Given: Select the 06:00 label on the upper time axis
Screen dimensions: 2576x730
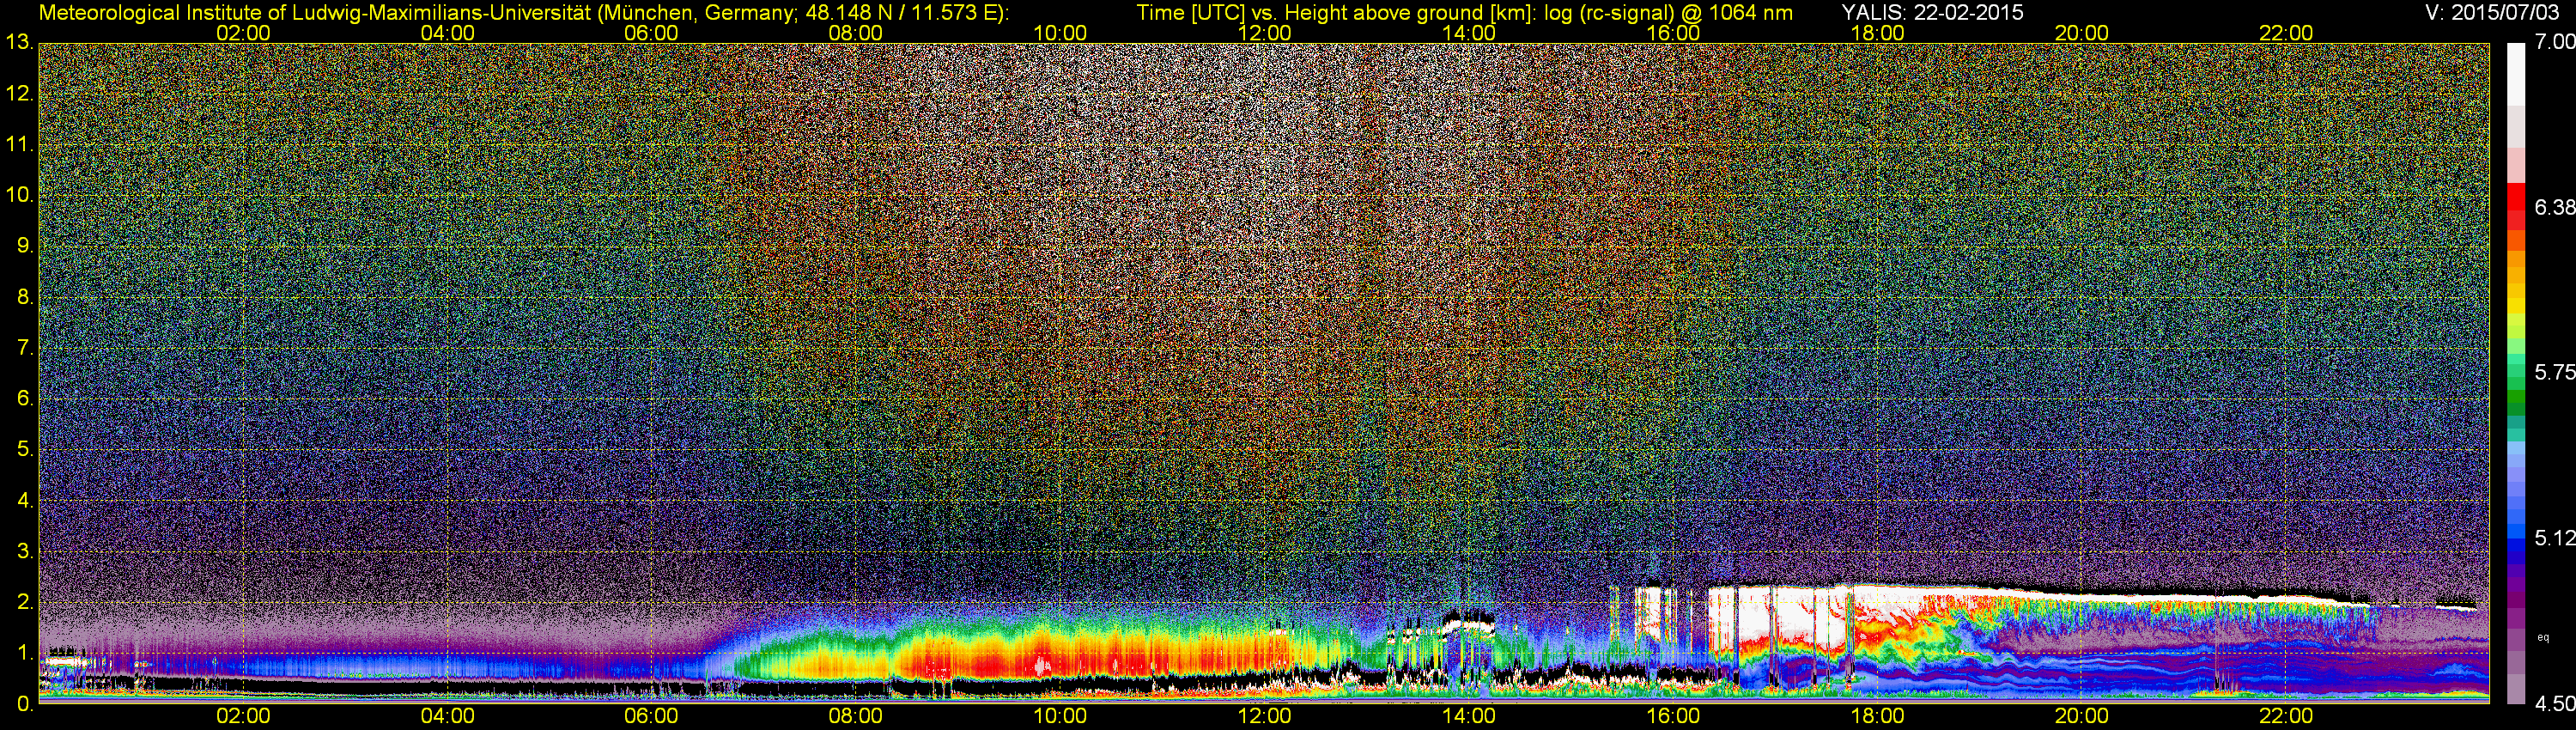Looking at the screenshot, I should pos(651,33).
